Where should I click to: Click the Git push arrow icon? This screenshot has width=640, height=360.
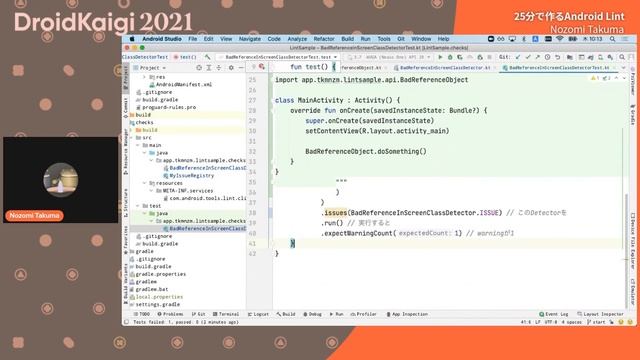(x=538, y=57)
